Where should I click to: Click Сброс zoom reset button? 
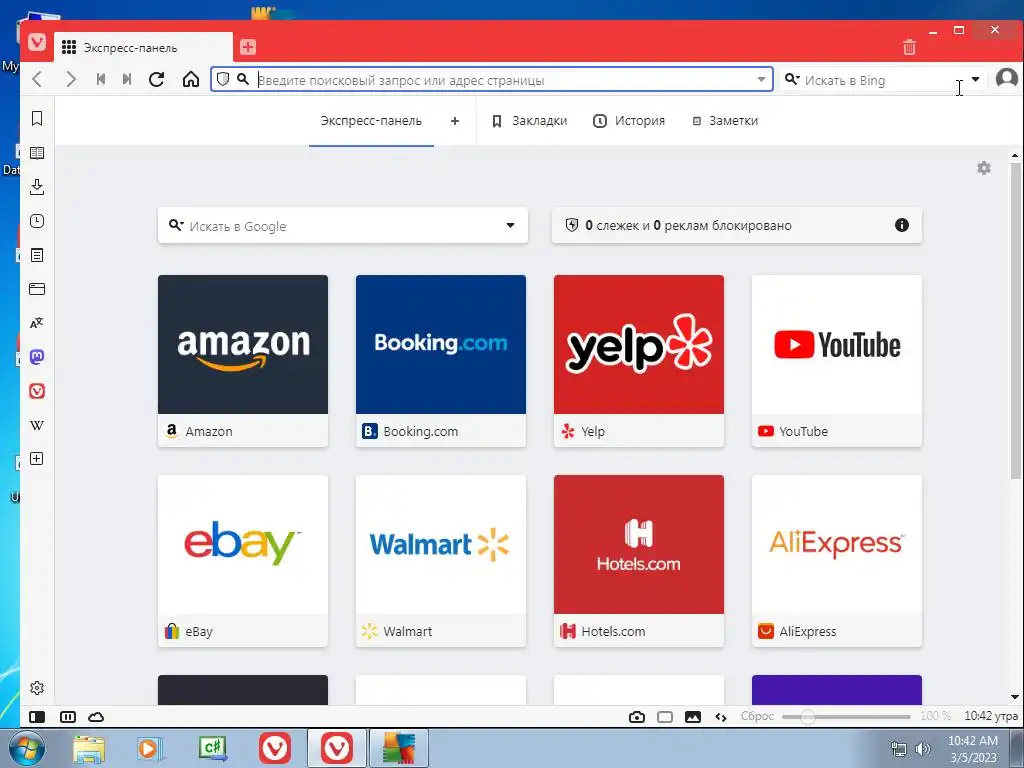(757, 716)
